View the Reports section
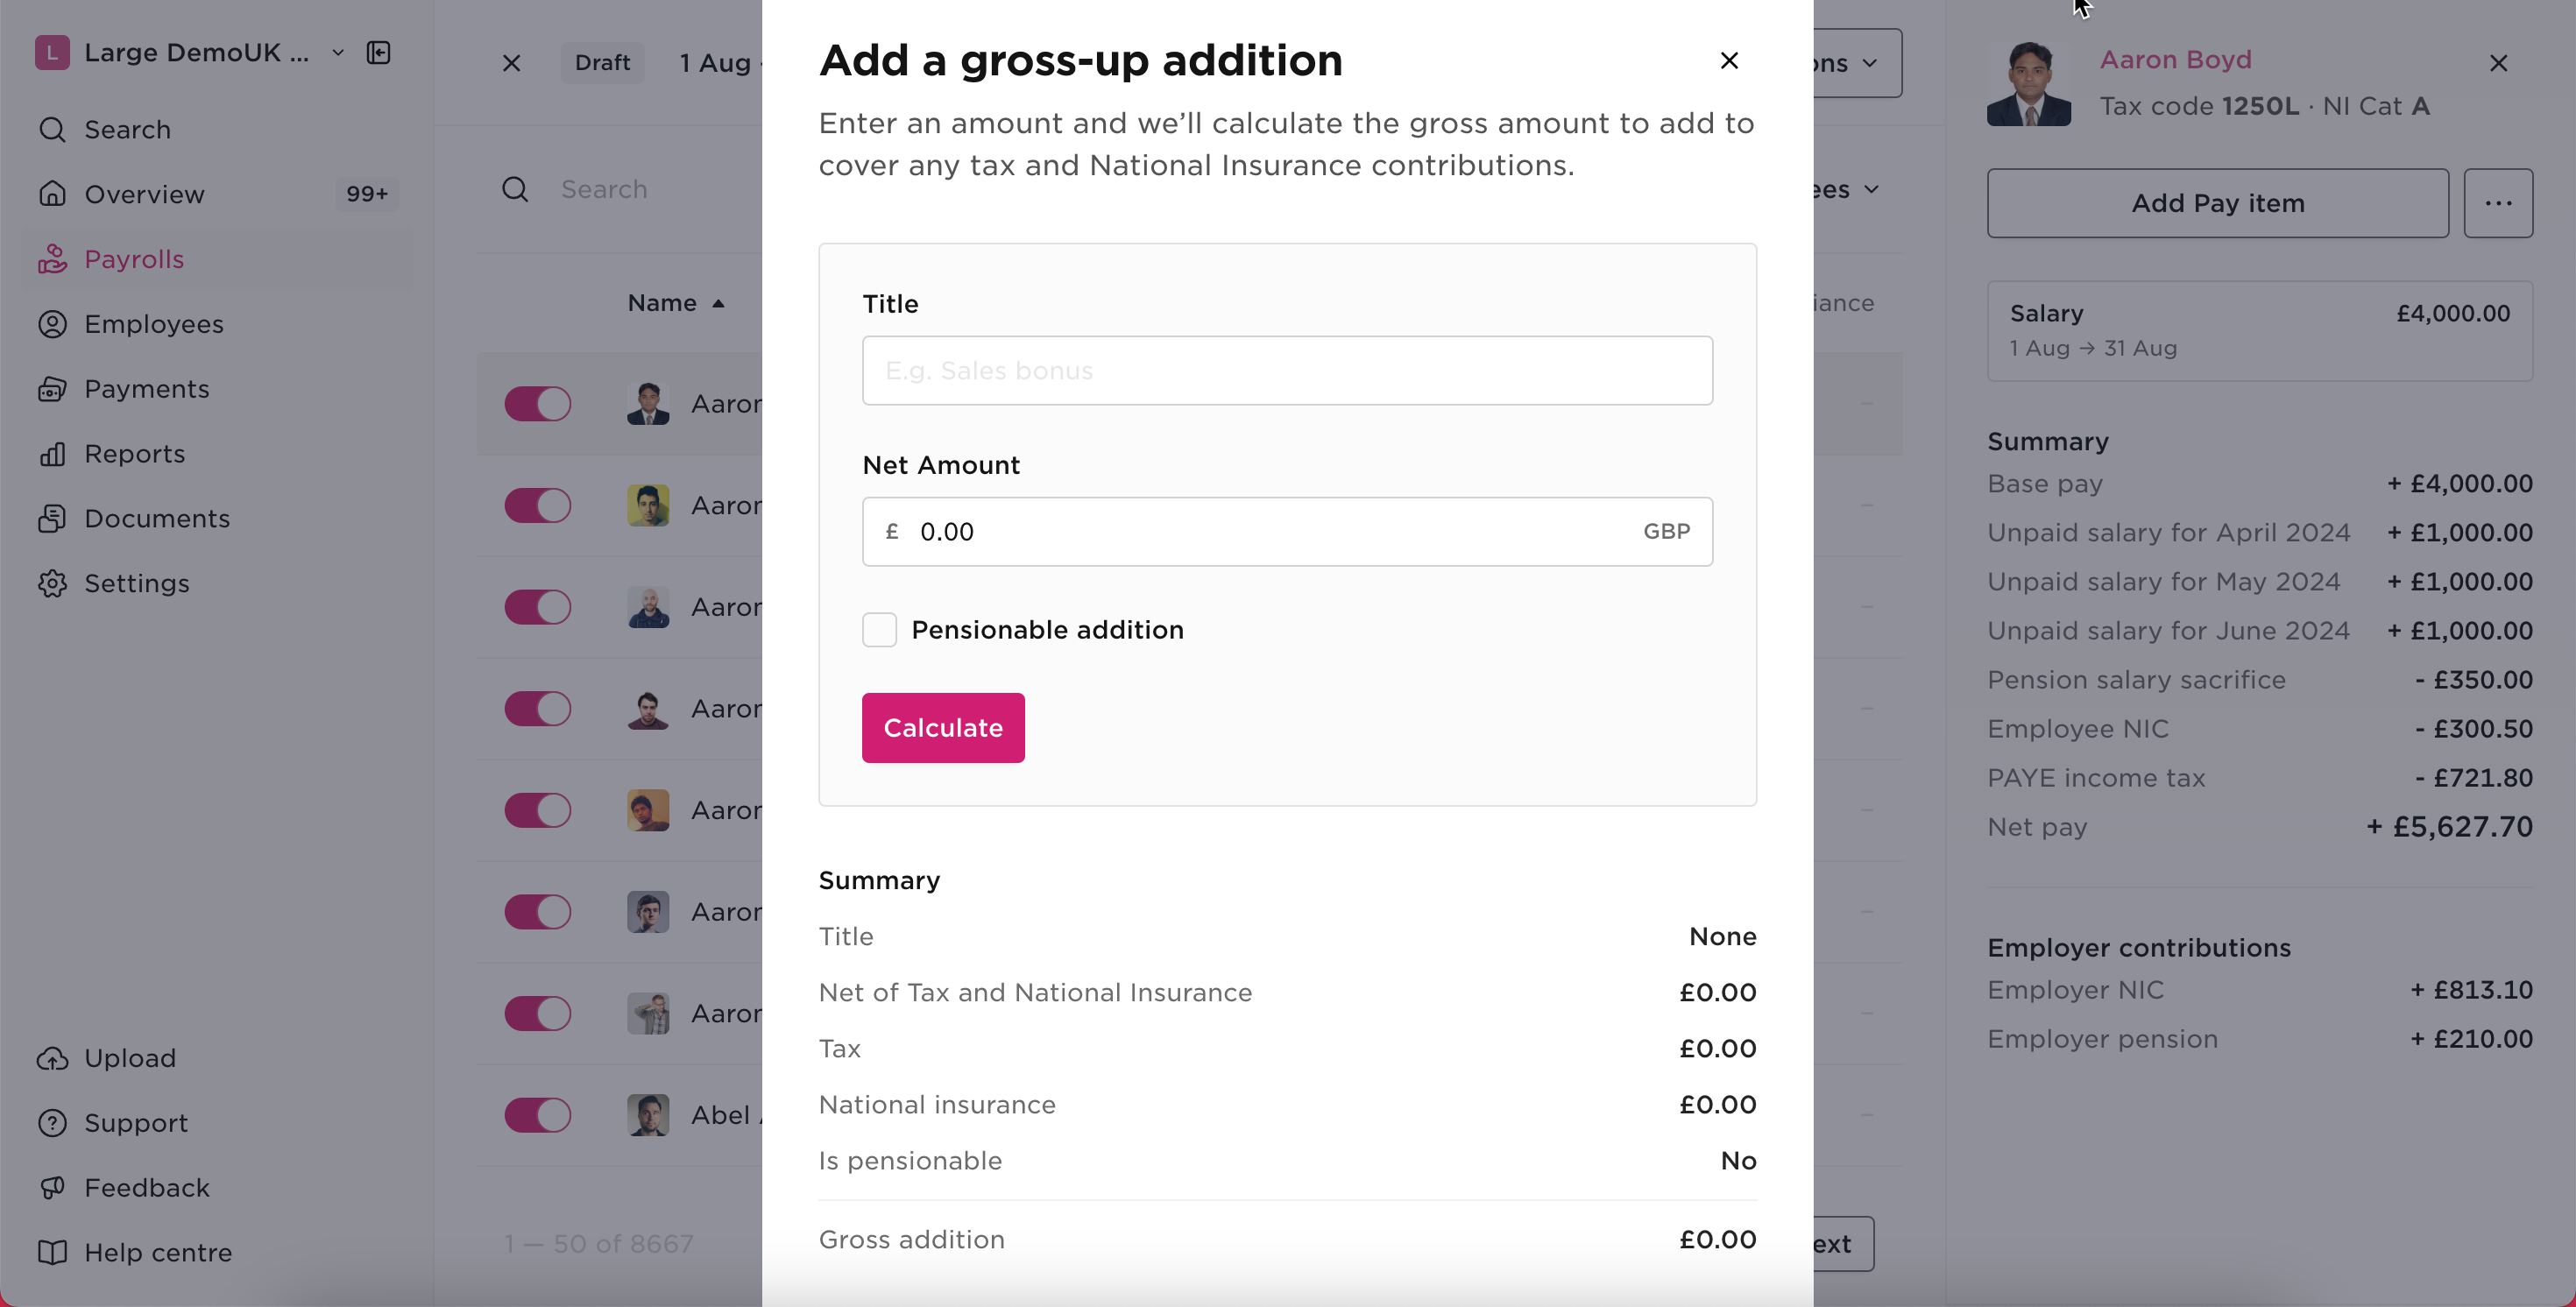The width and height of the screenshot is (2576, 1307). 135,453
